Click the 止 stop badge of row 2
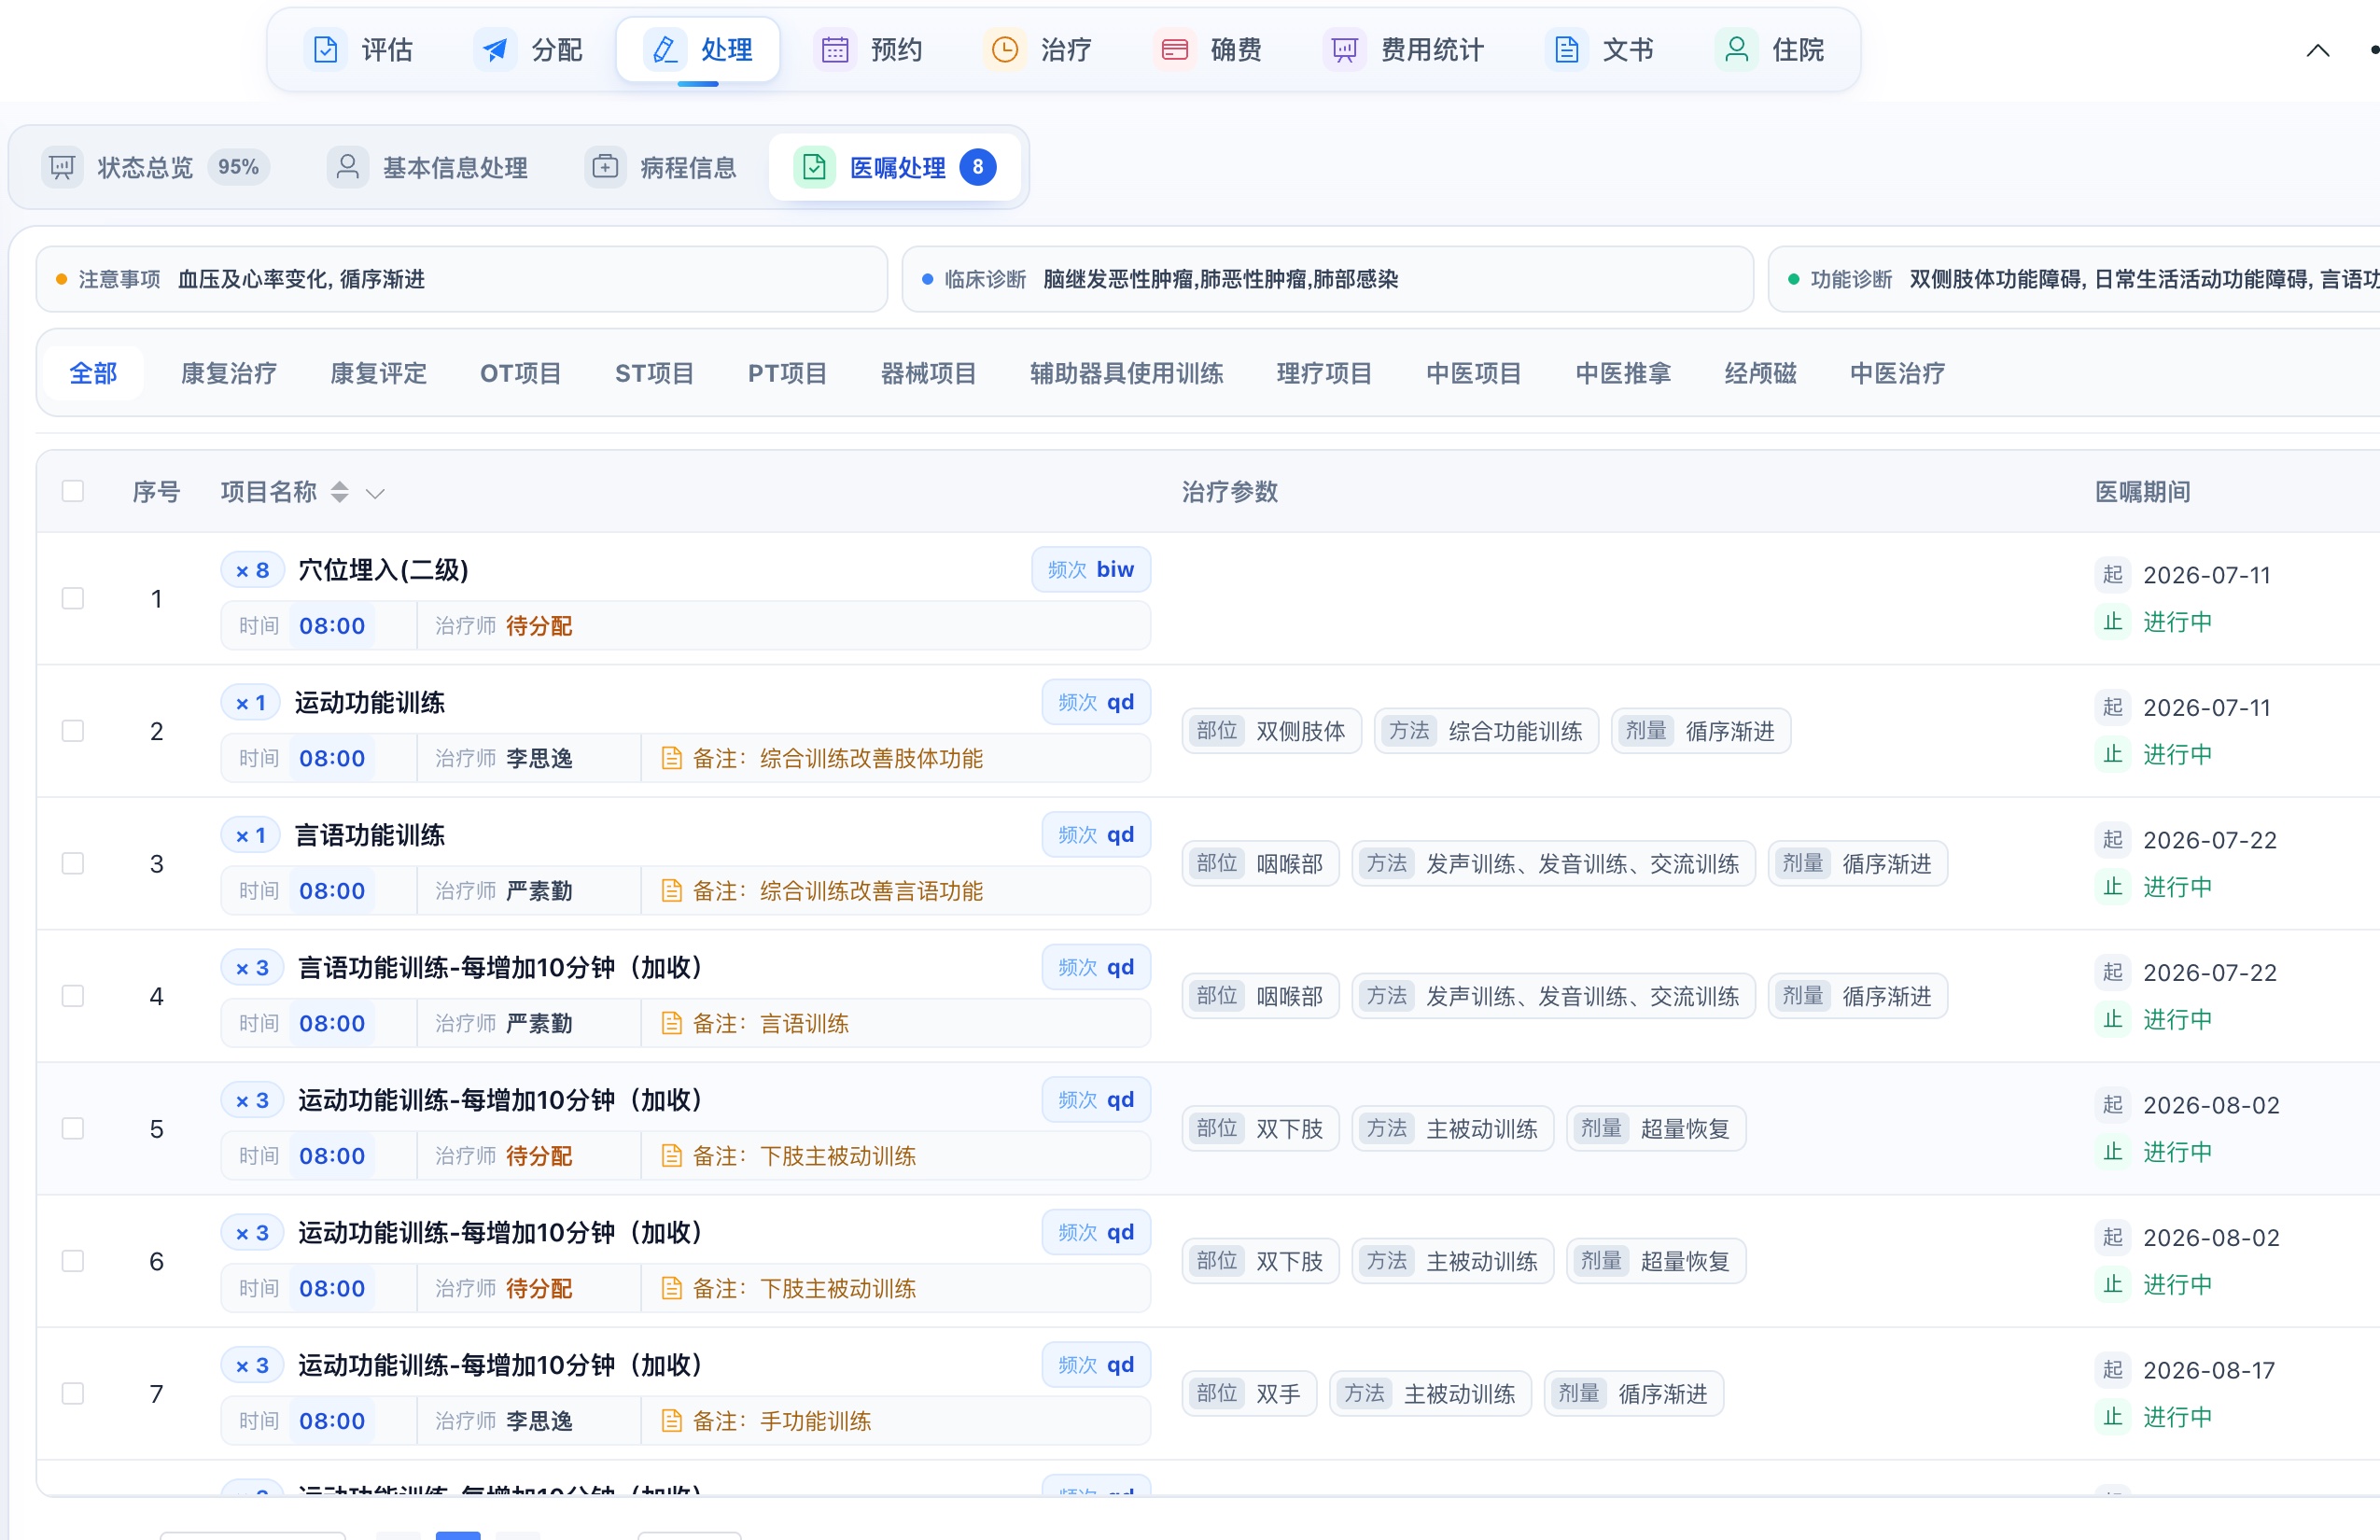 (x=2112, y=754)
